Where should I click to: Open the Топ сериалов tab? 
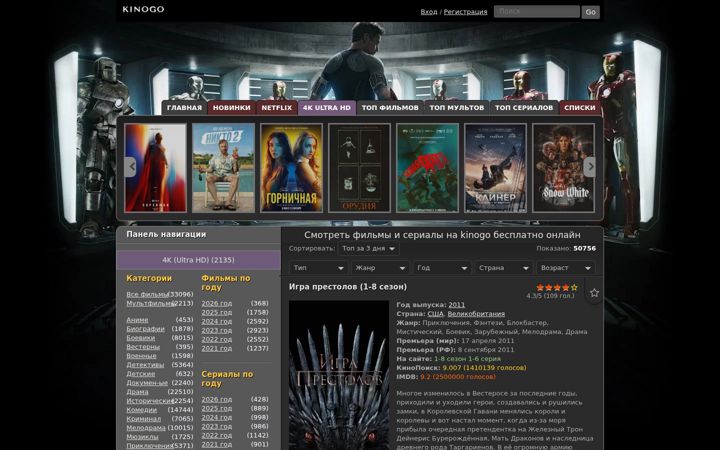[x=524, y=107]
